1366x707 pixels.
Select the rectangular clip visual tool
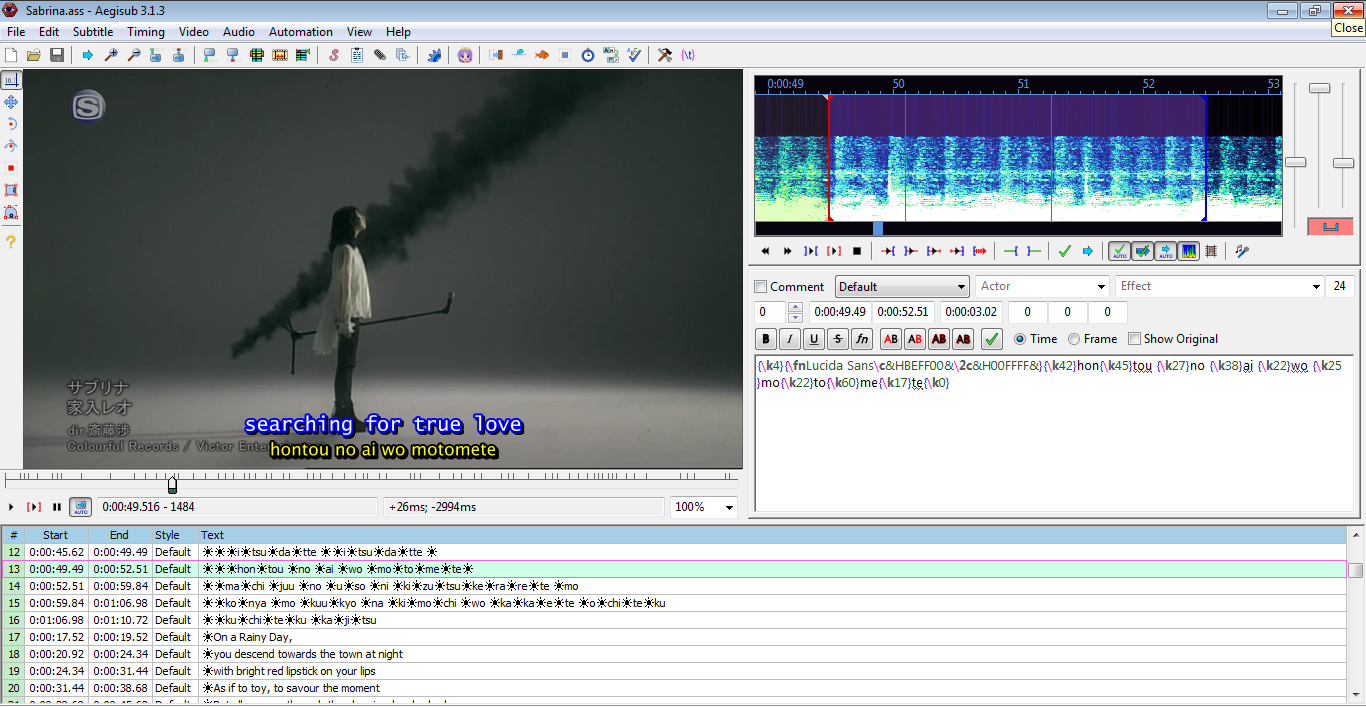11,190
